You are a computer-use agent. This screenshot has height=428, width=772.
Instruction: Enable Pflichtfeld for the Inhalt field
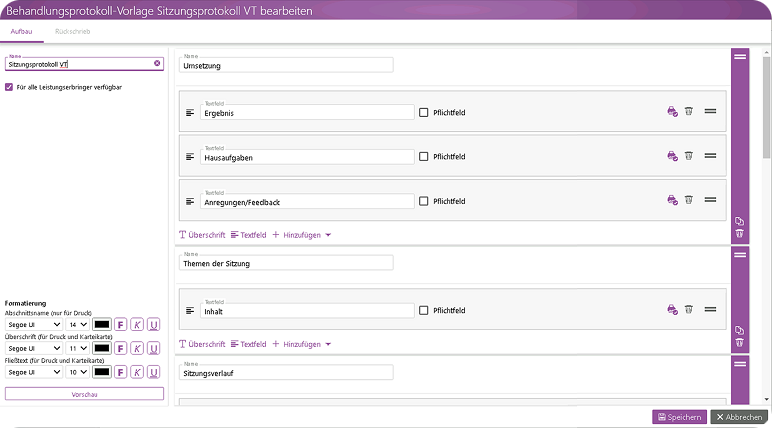(x=424, y=311)
